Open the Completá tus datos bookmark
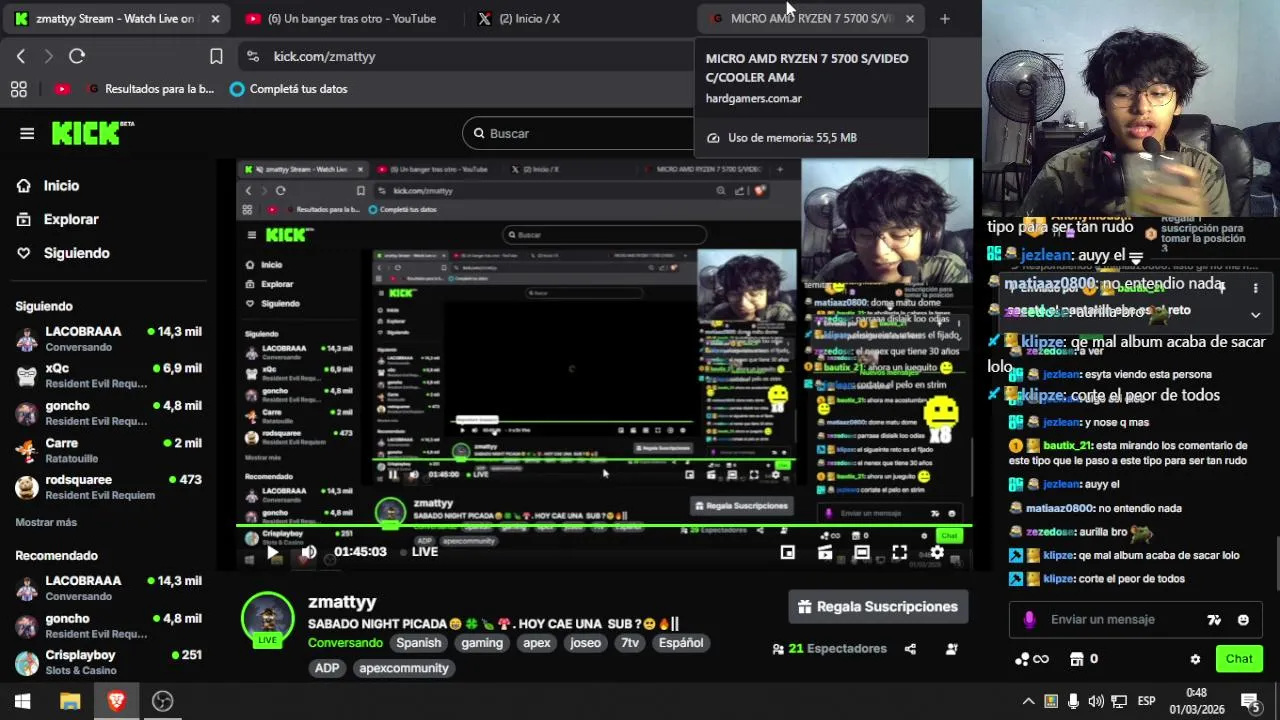 coord(289,89)
